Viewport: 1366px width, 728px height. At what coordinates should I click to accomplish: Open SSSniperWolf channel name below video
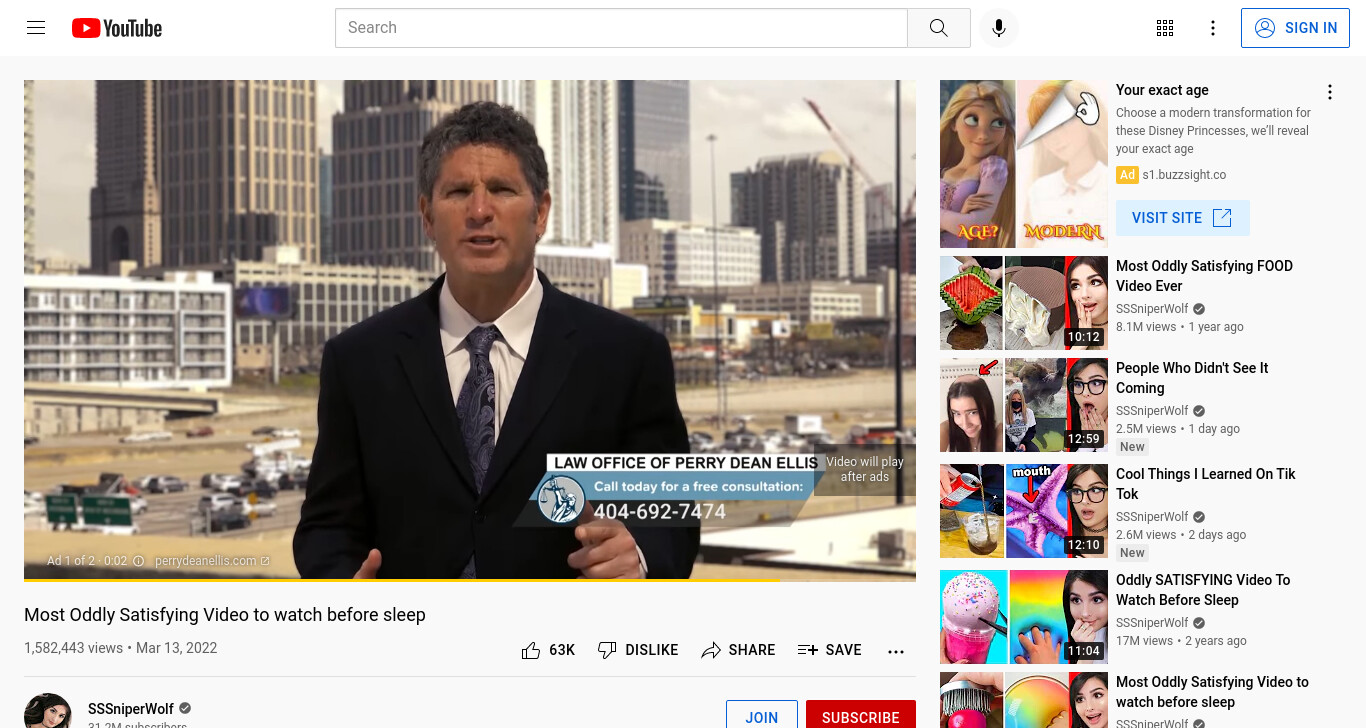pos(131,709)
